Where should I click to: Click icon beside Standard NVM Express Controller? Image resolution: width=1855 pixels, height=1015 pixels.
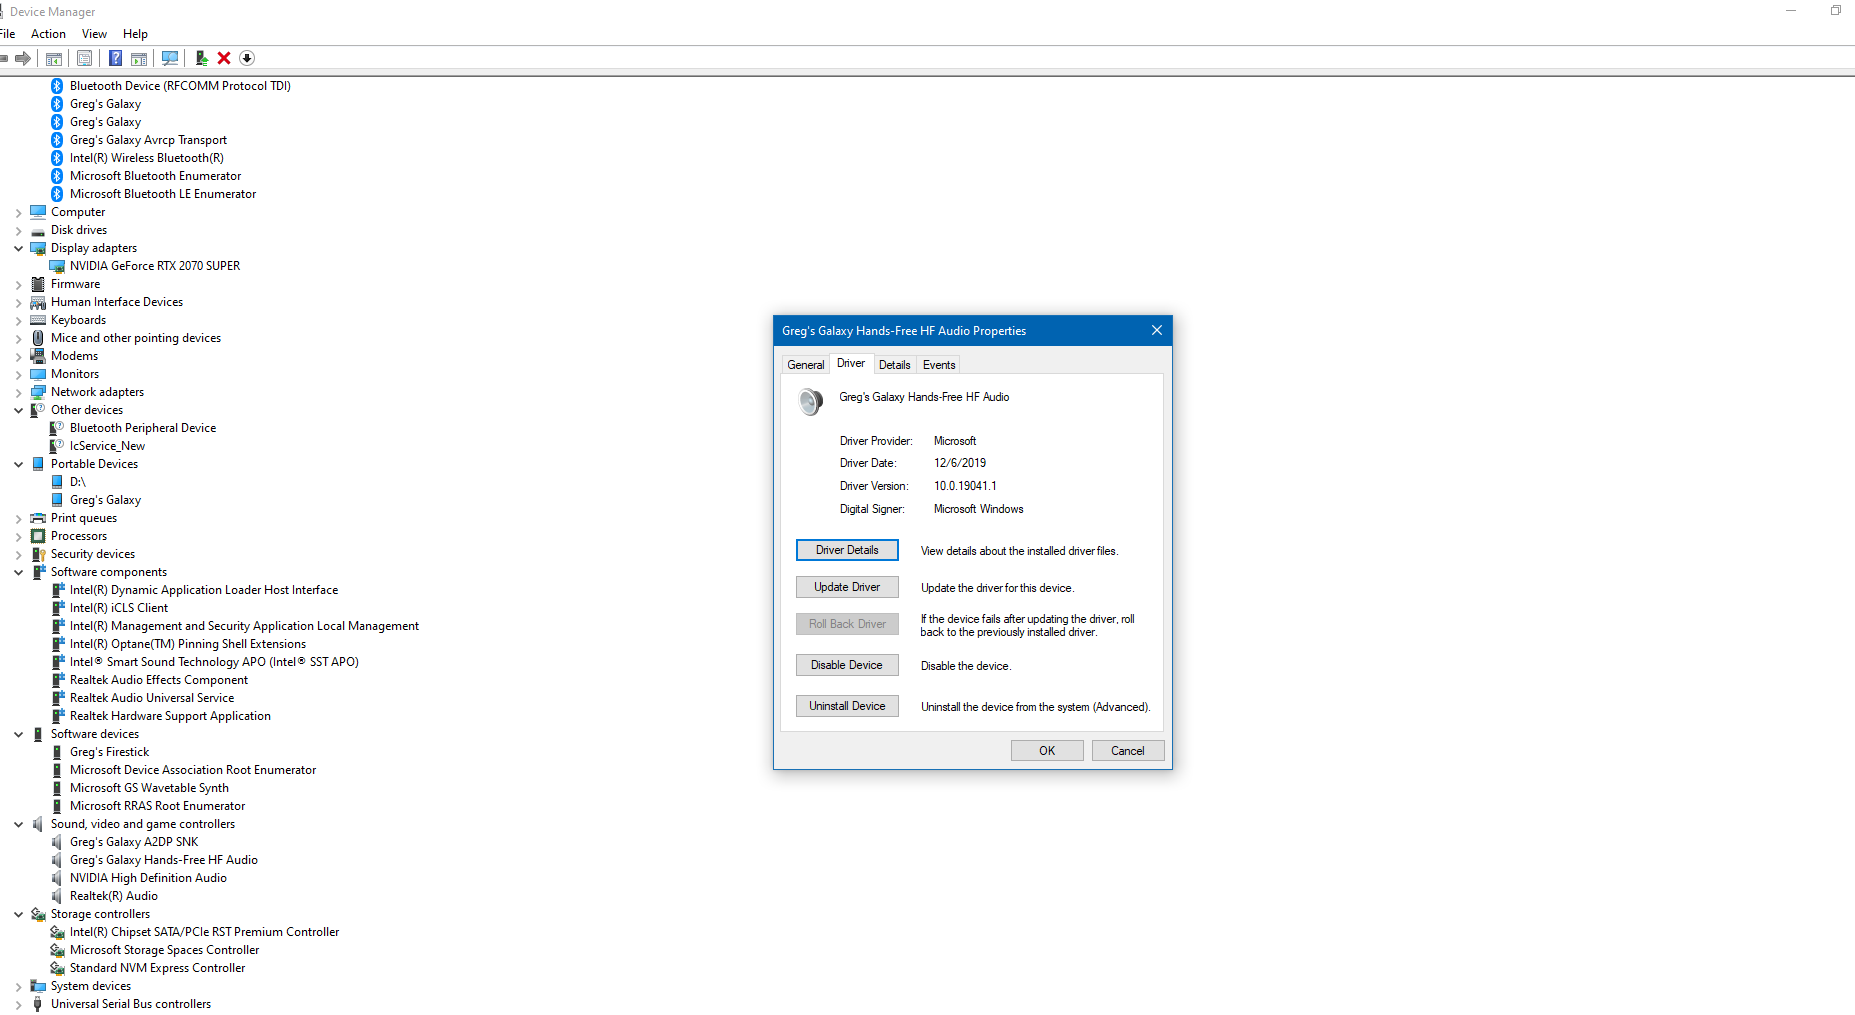[x=57, y=968]
